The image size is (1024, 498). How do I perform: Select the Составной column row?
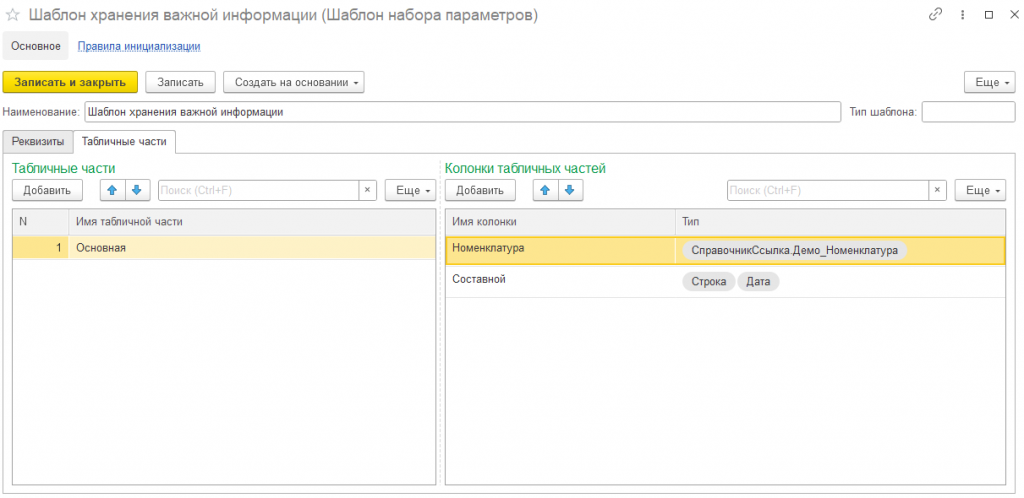[725, 281]
